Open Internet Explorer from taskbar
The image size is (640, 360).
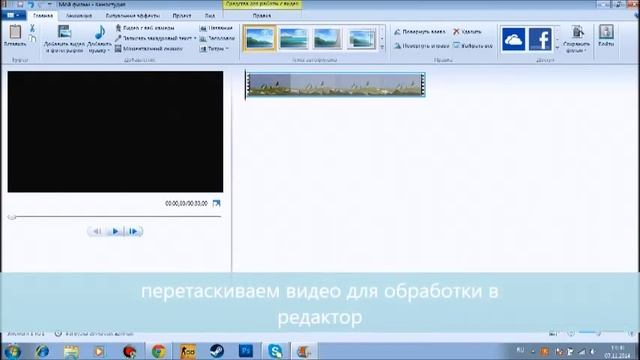tap(42, 351)
